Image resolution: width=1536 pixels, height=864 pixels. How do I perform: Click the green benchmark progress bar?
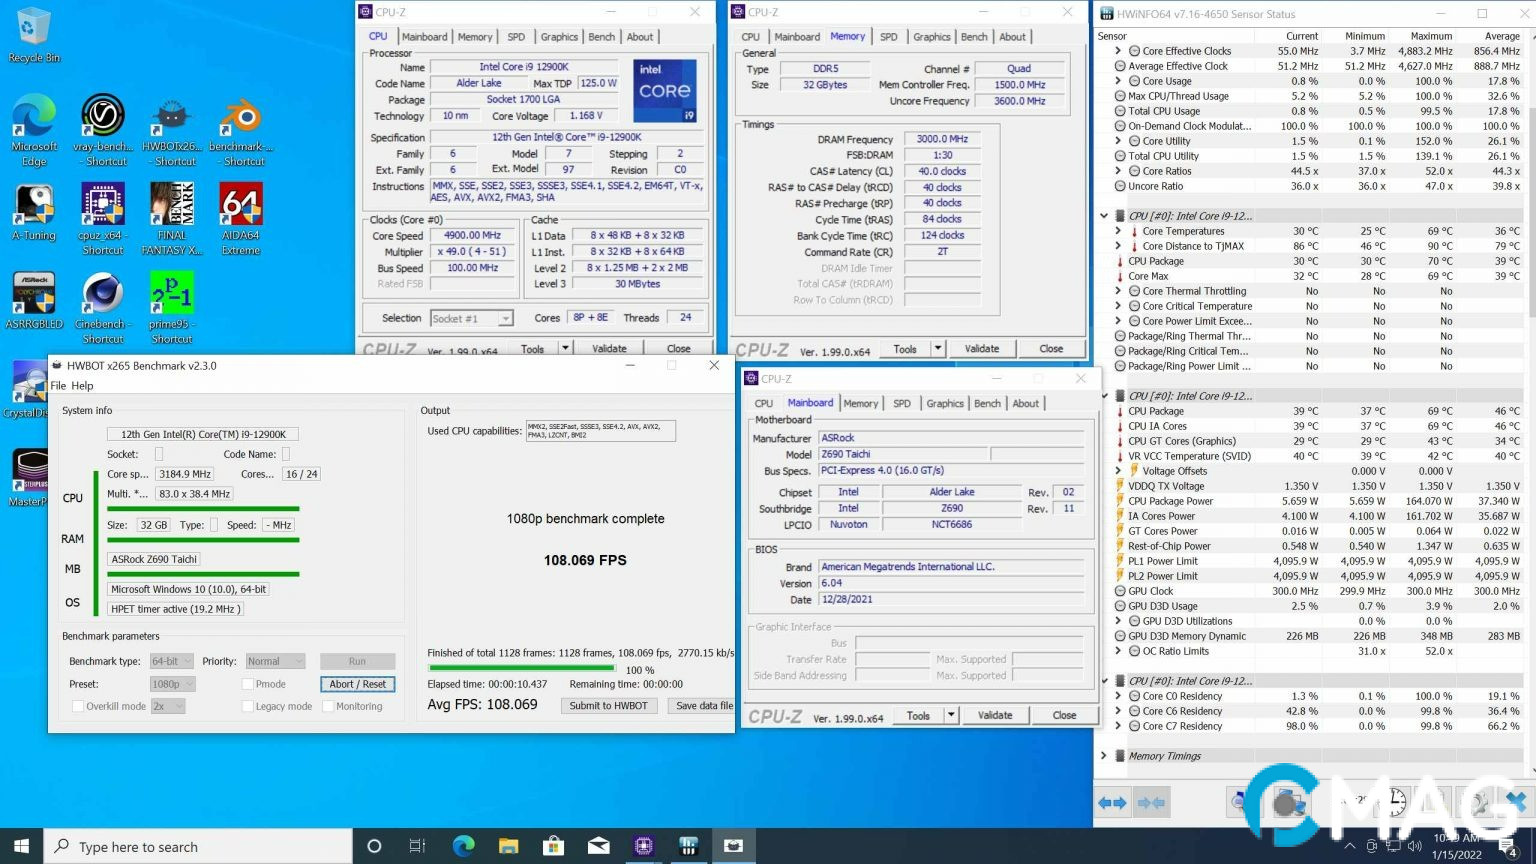[521, 668]
